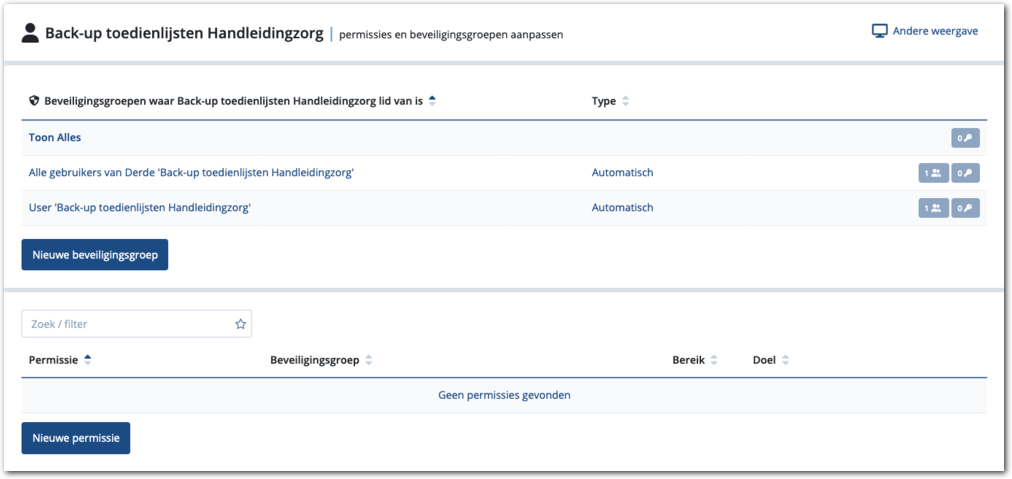The width and height of the screenshot is (1012, 479).
Task: Switch to Andere weergave
Action: 936,31
